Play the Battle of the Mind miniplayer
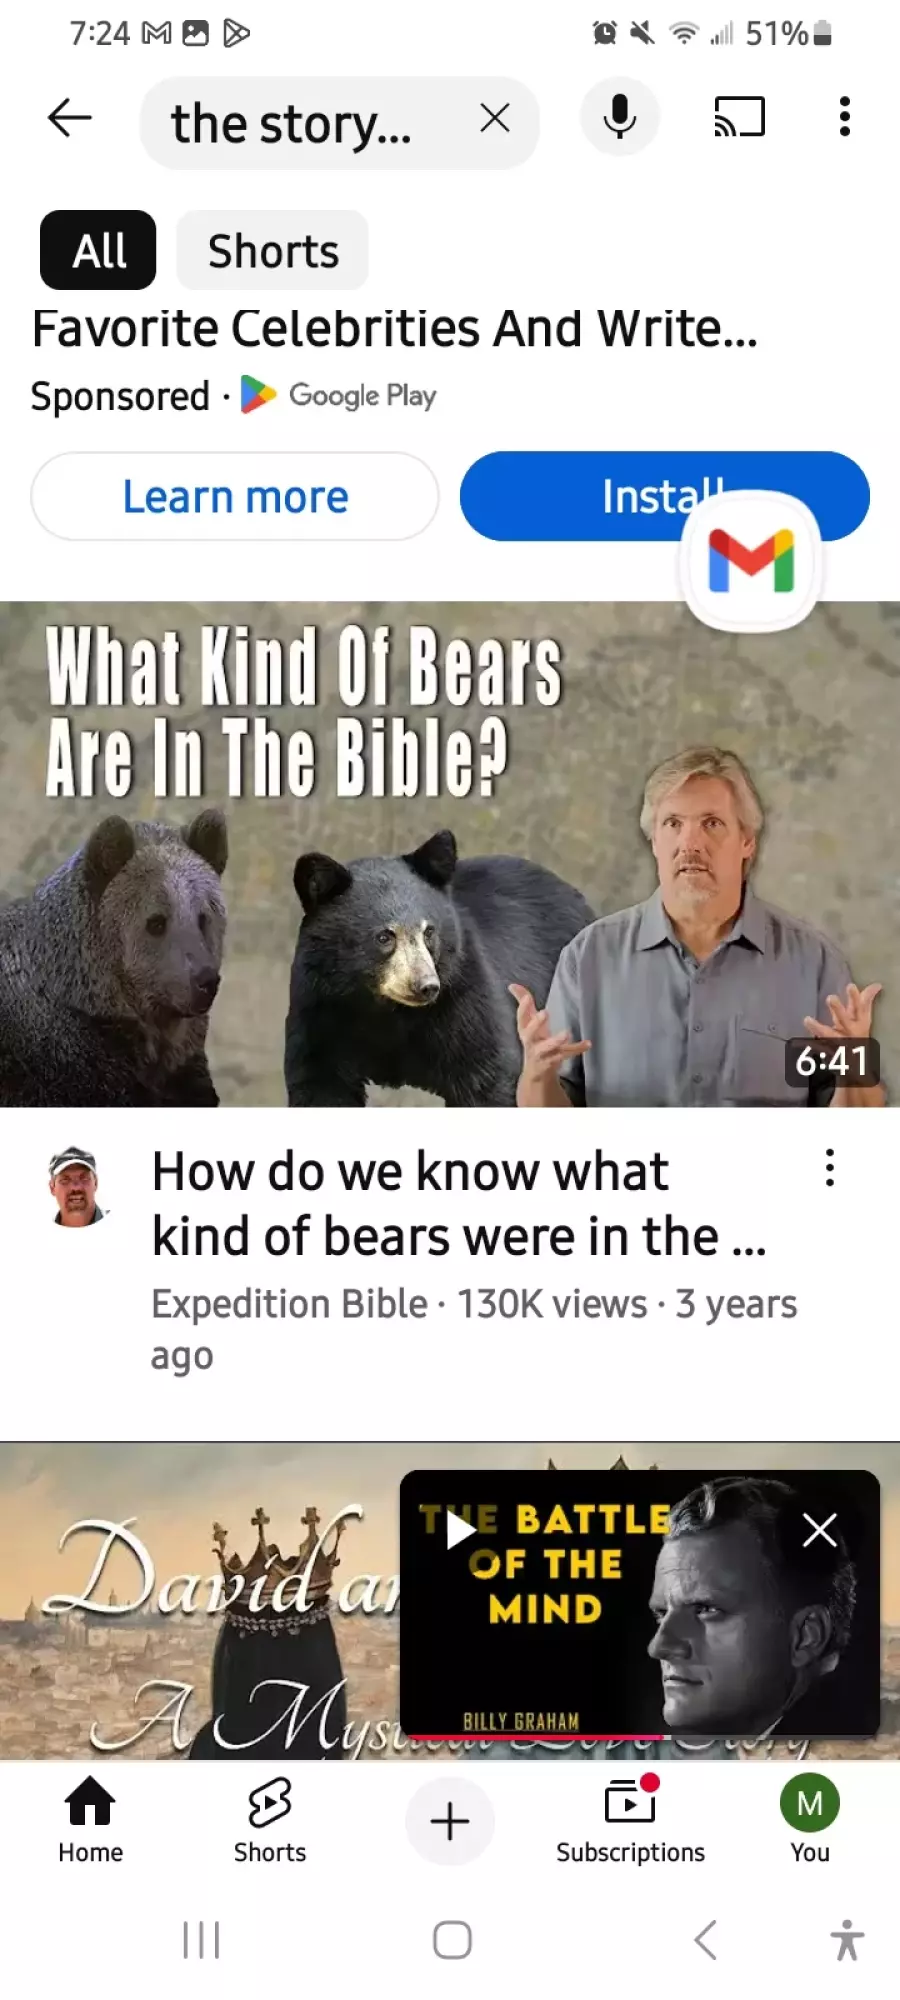 (460, 1530)
